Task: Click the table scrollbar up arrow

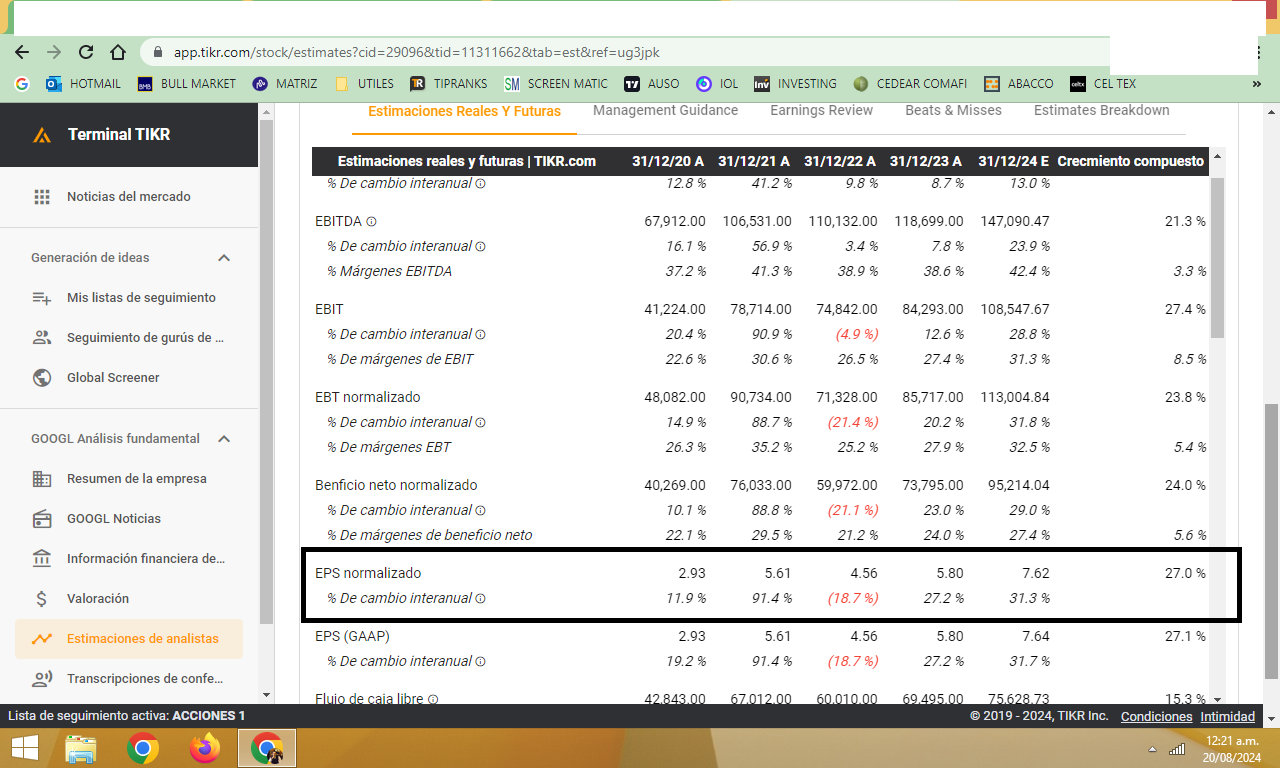Action: pyautogui.click(x=1217, y=157)
